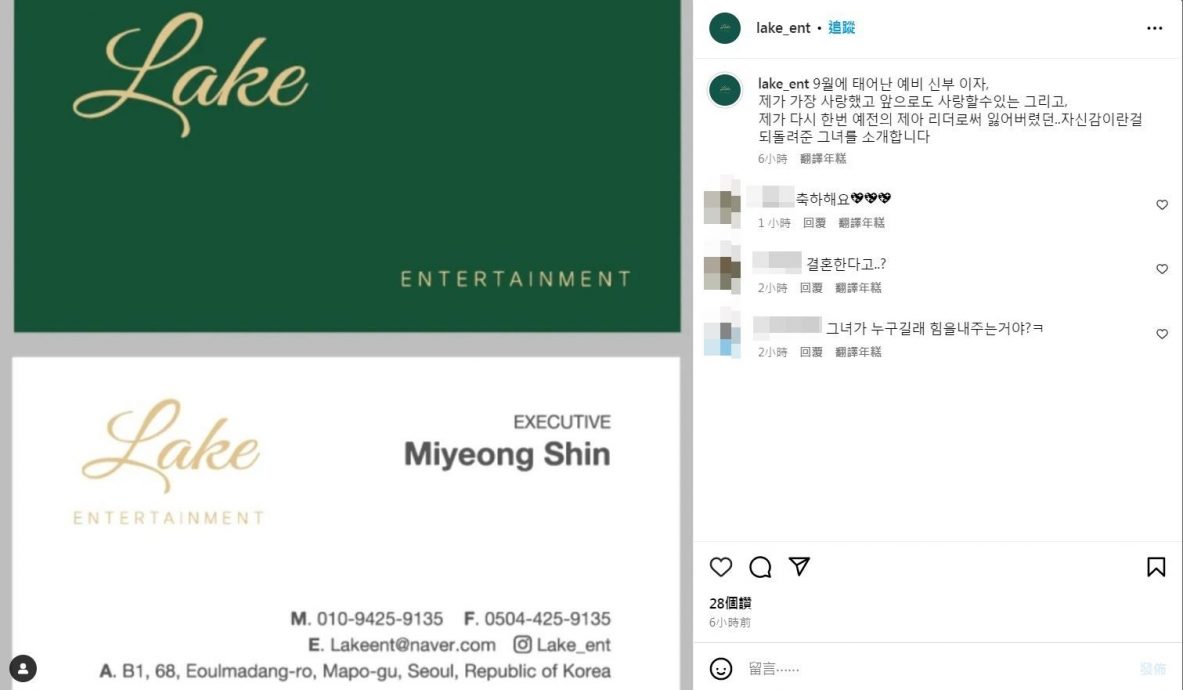Viewport: 1183px width, 690px height.
Task: View the 28 likes list
Action: (x=730, y=603)
